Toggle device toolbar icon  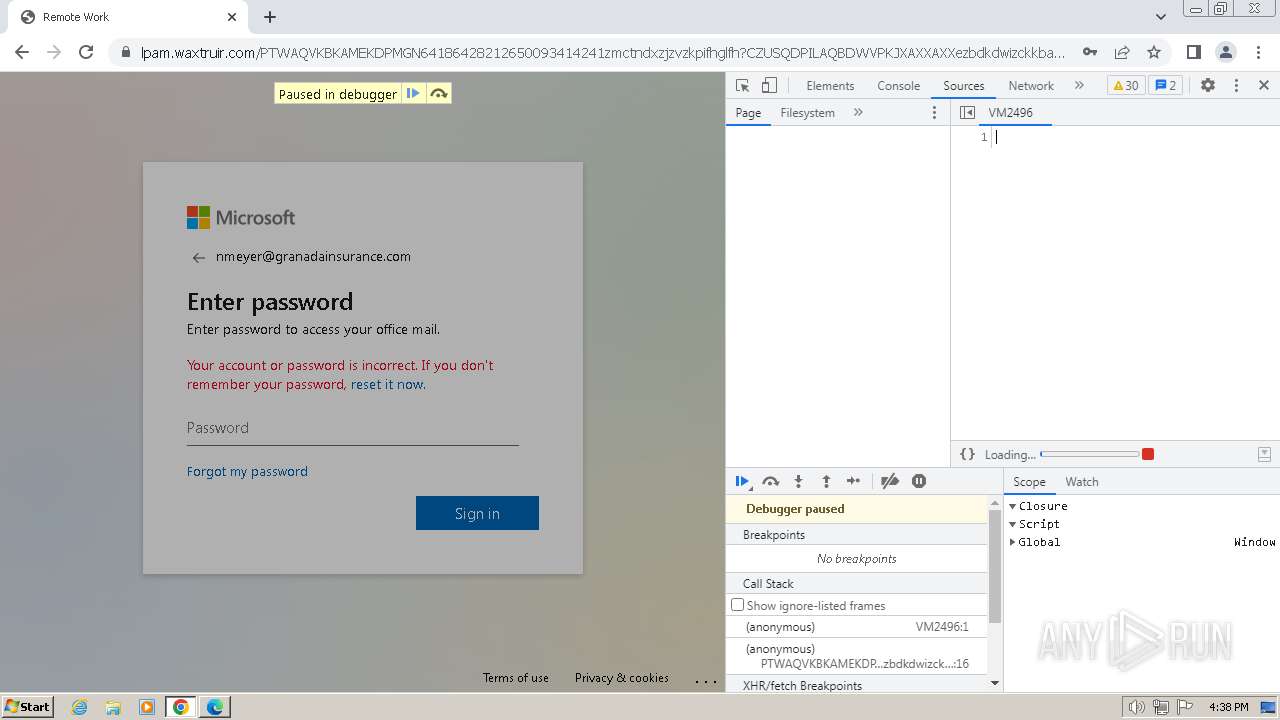769,85
